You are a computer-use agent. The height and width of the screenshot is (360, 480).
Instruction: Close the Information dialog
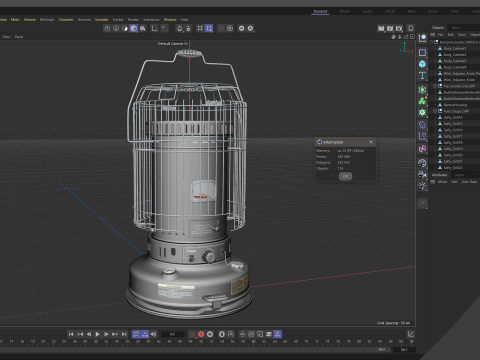pos(371,142)
